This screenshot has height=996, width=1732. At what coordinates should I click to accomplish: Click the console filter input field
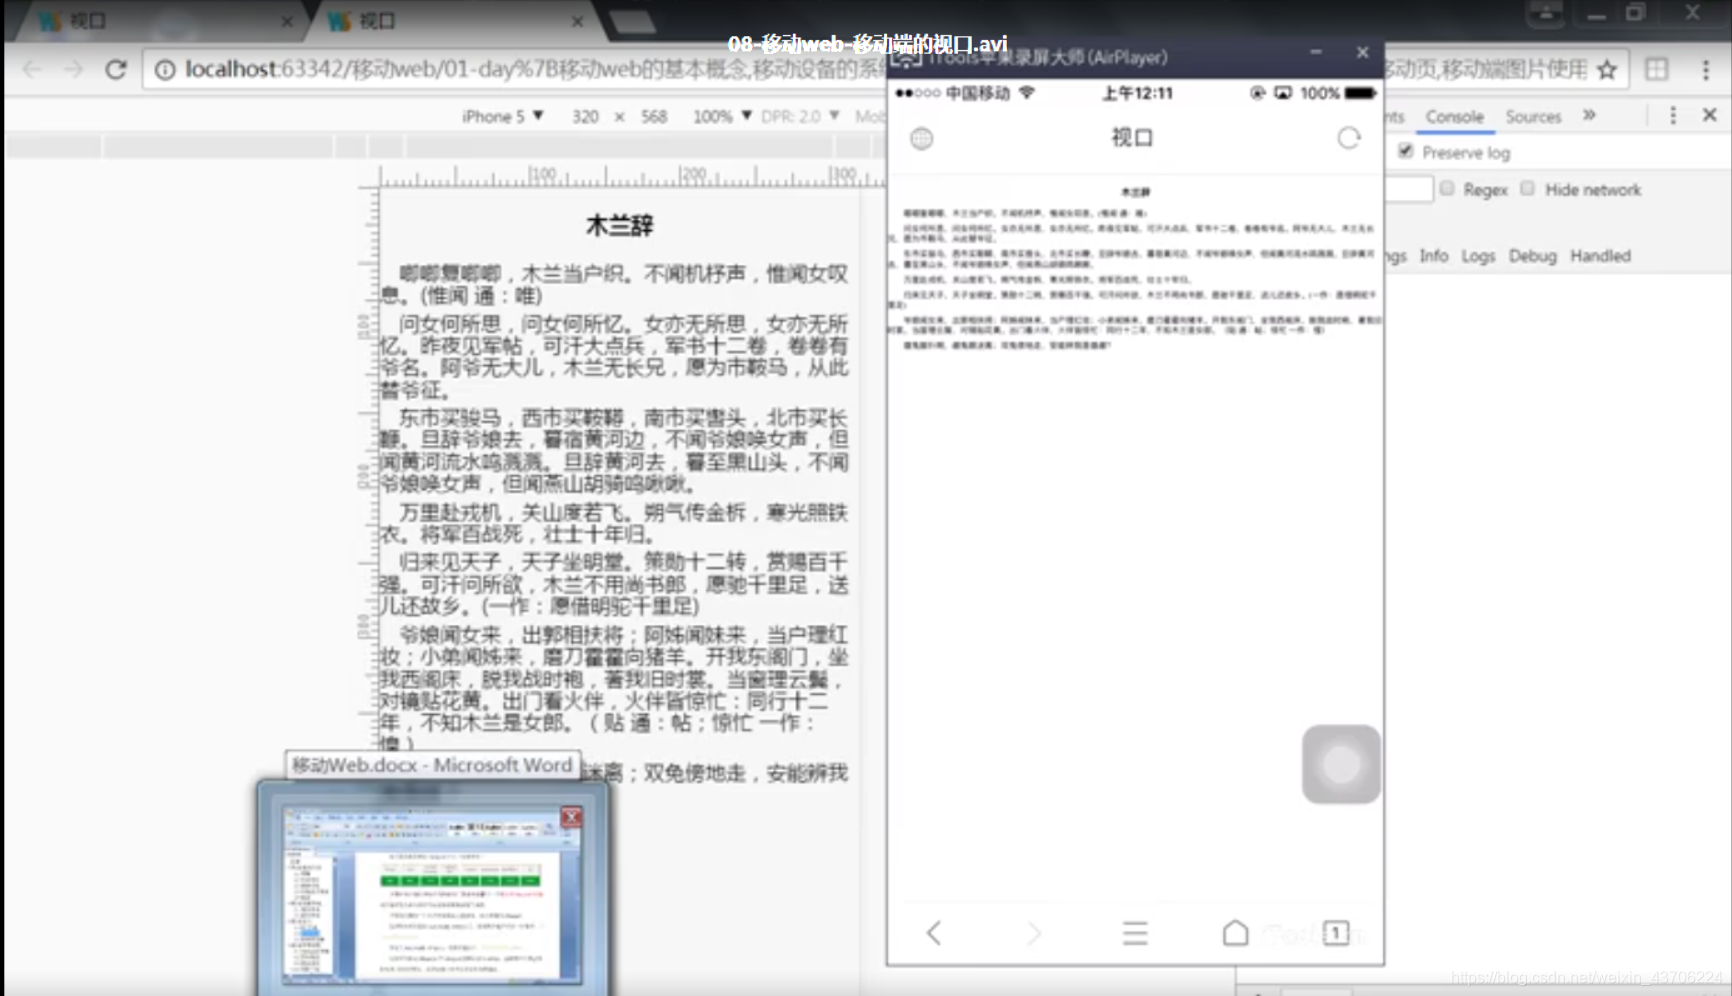(x=1409, y=189)
